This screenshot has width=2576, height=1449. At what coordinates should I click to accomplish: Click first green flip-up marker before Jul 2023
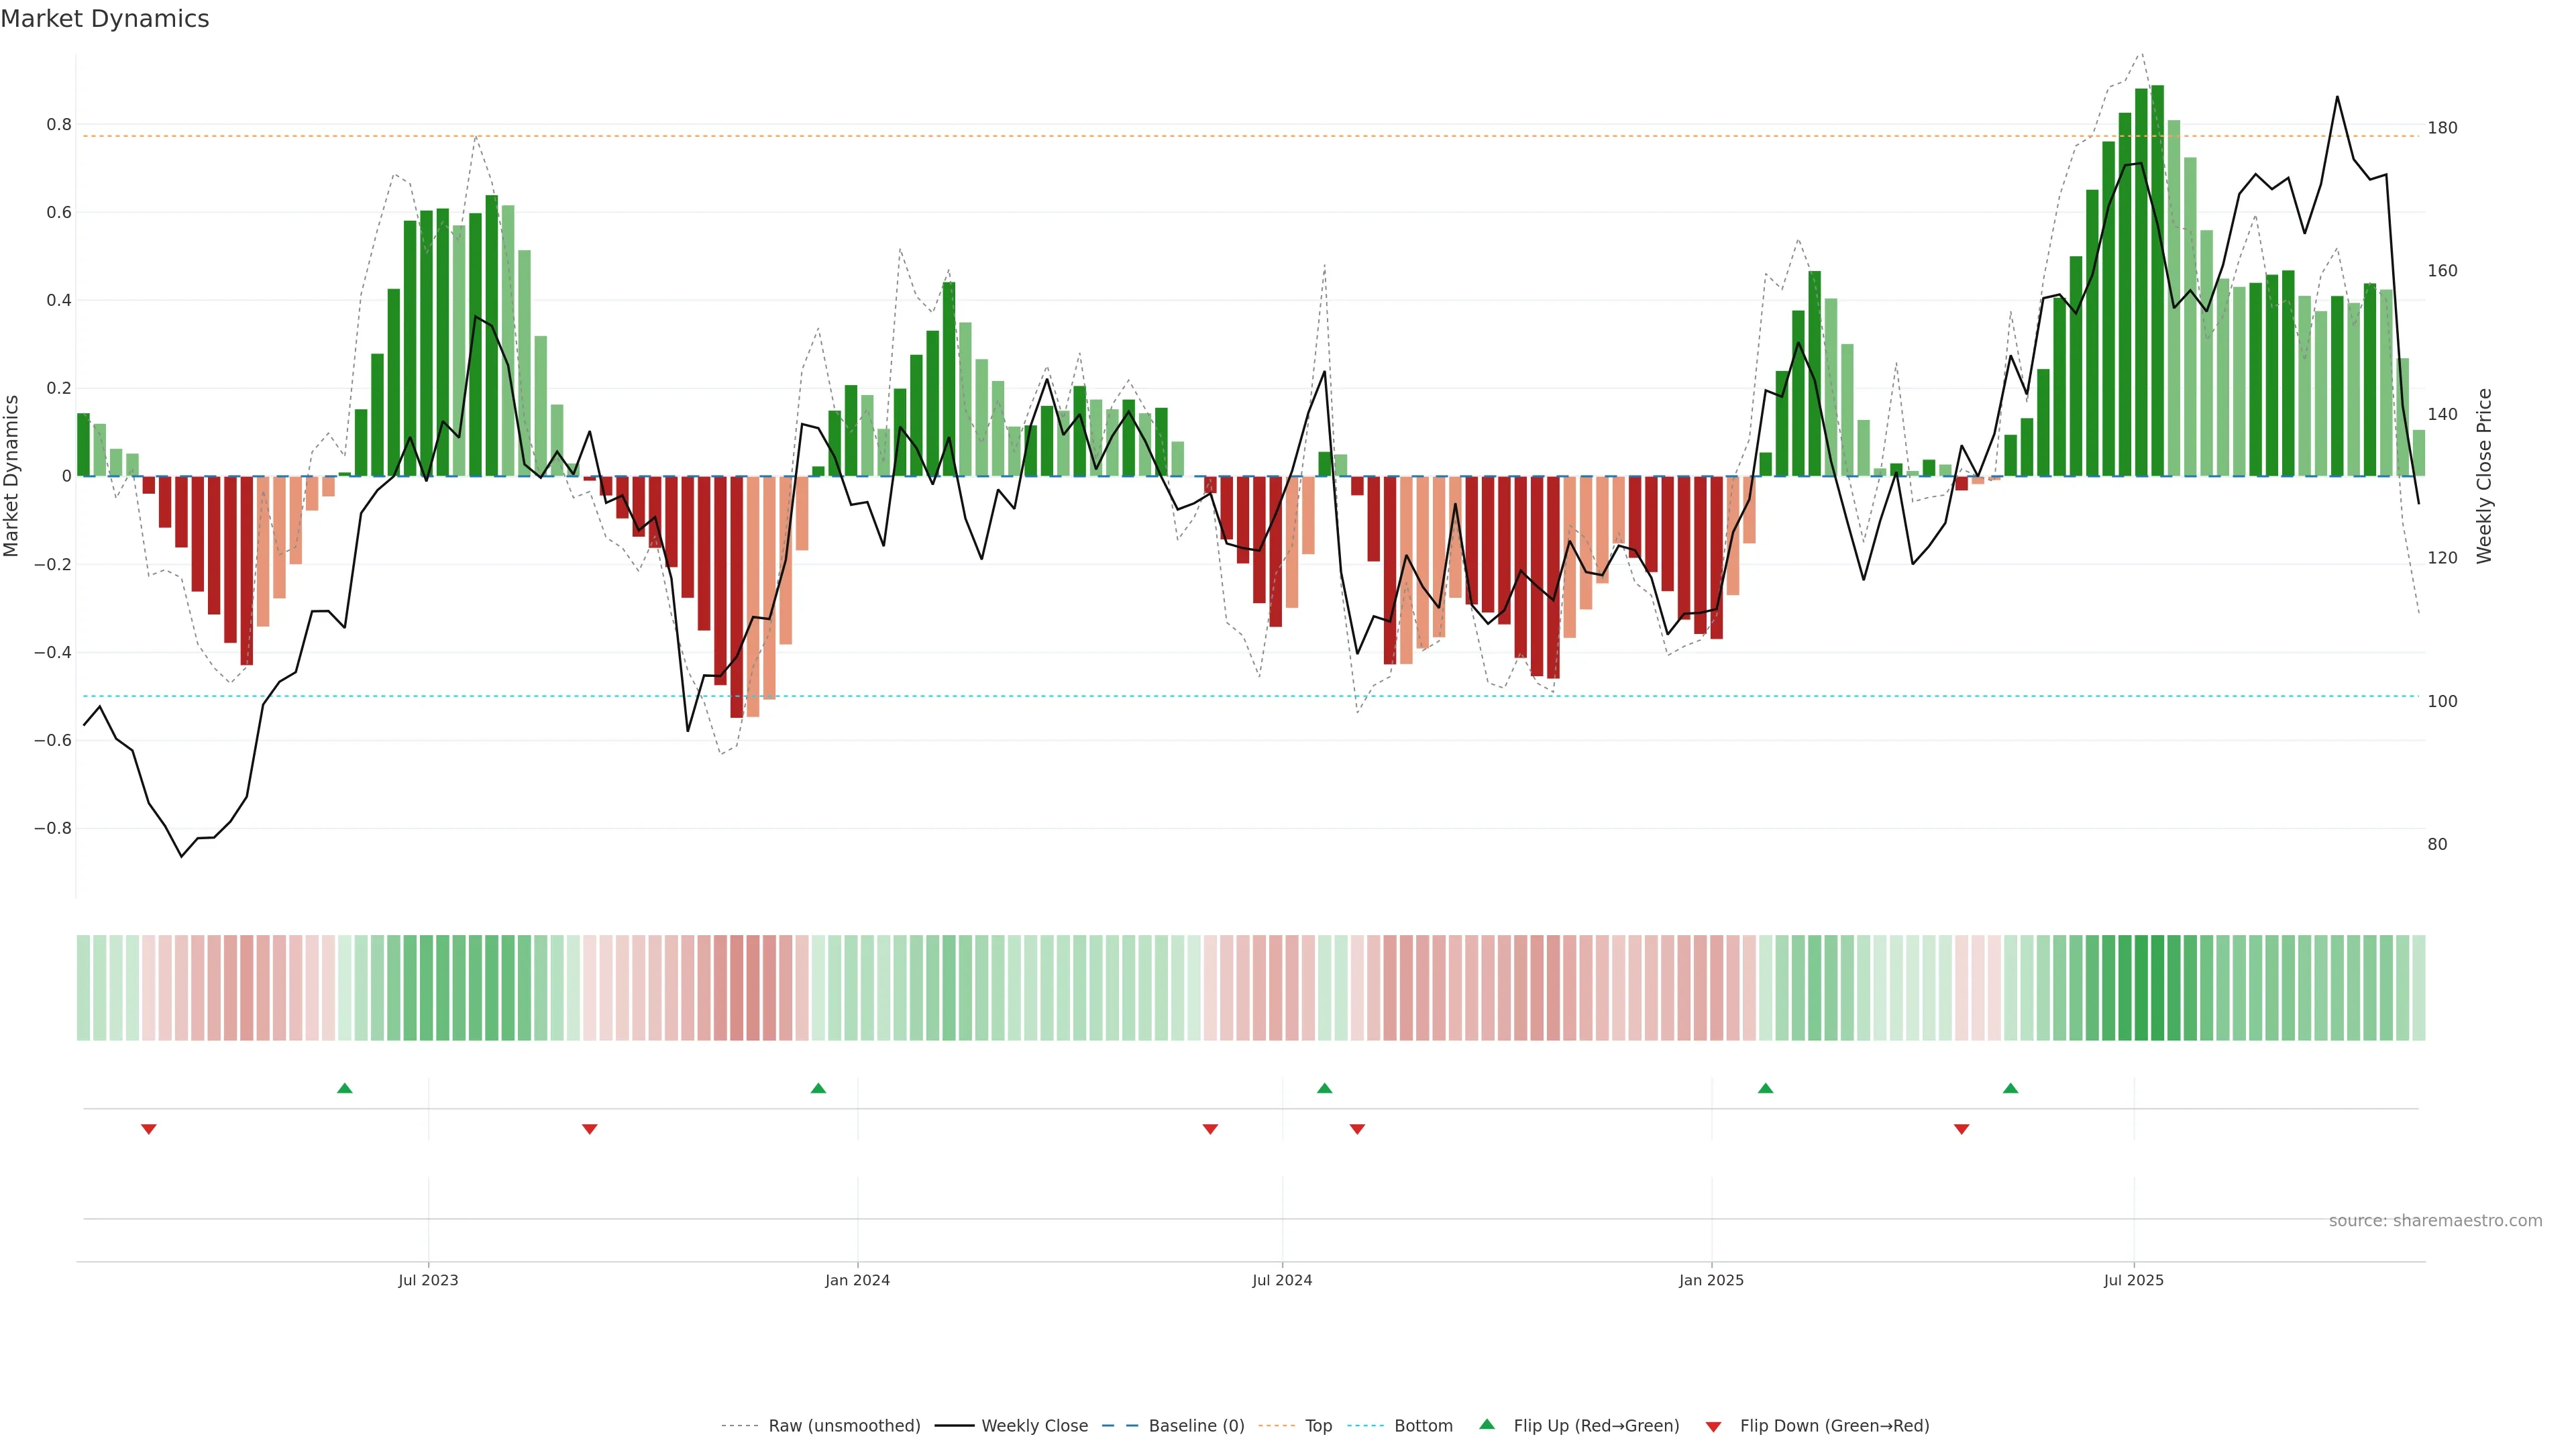[345, 1088]
